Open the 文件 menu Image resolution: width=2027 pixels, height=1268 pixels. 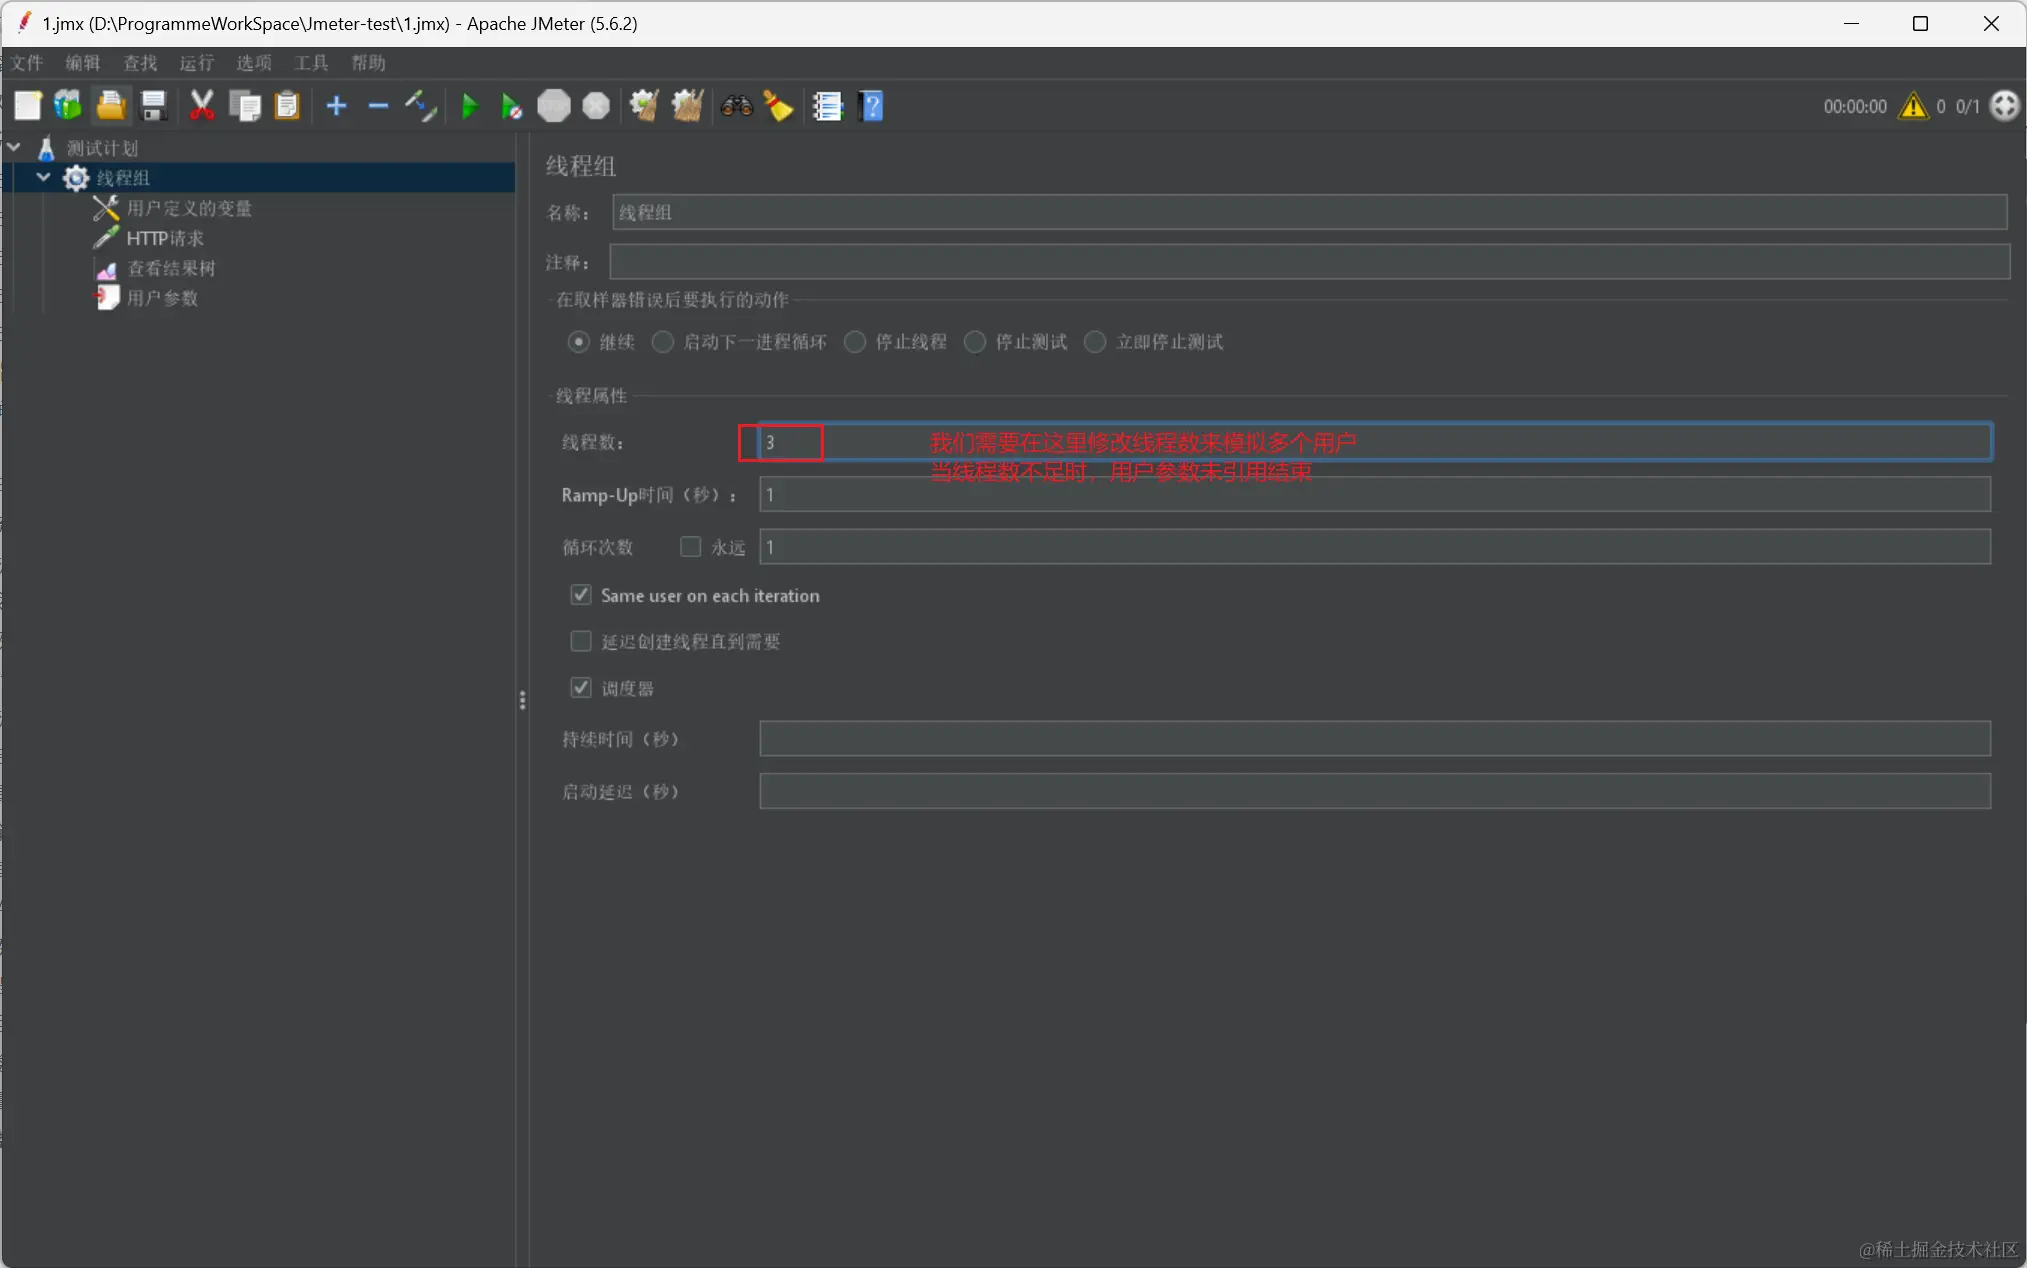27,63
